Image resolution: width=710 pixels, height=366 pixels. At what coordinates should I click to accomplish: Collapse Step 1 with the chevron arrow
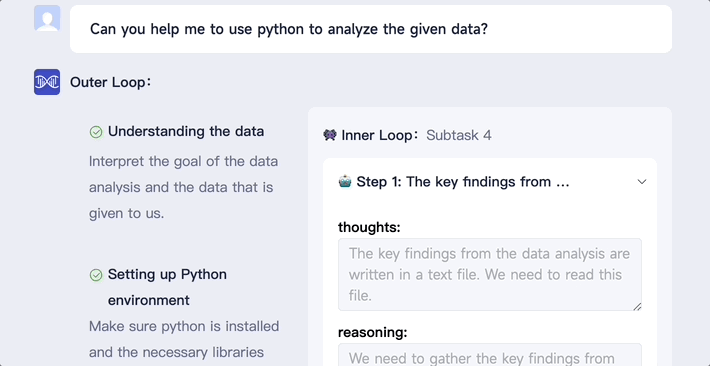642,182
